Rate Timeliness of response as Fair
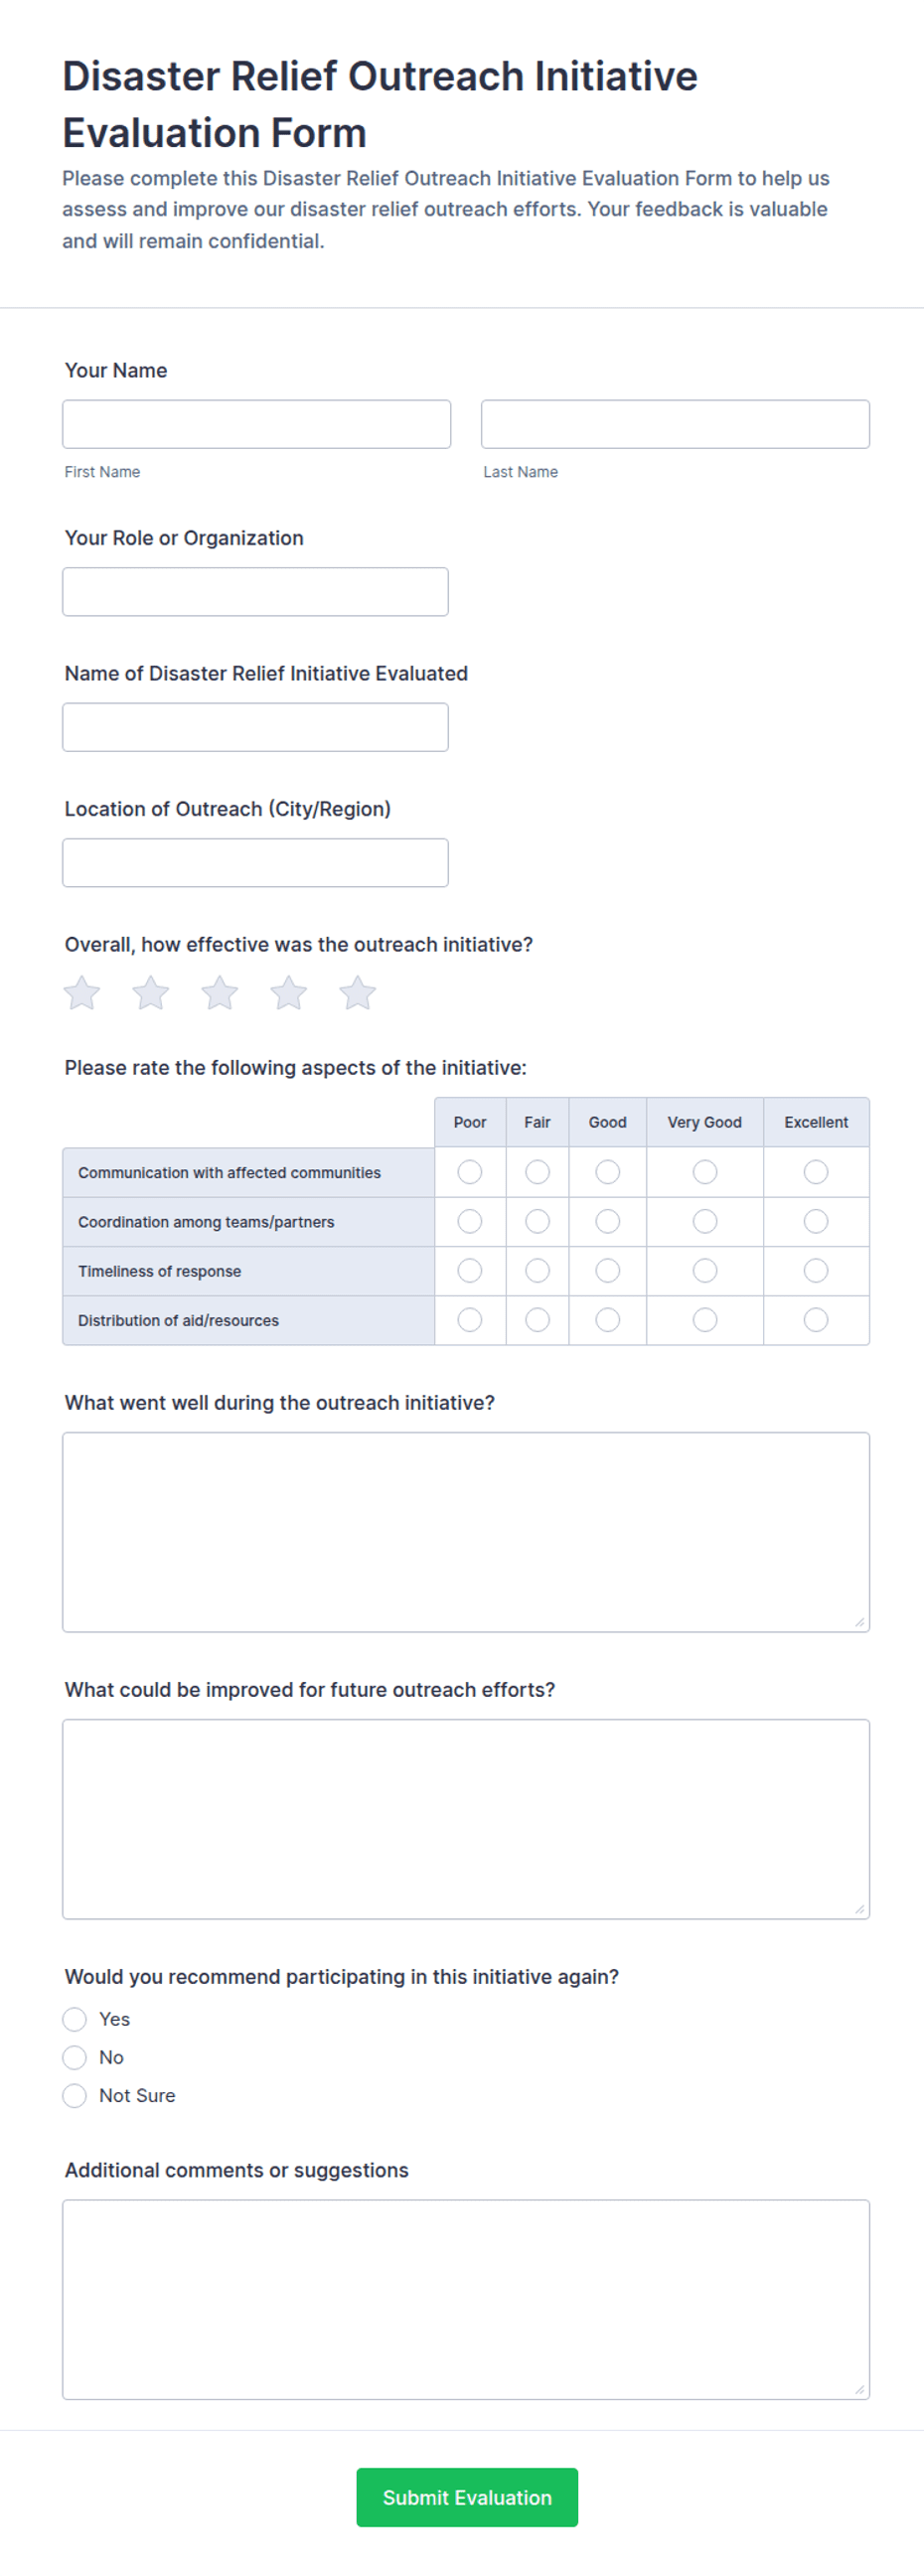The height and width of the screenshot is (2576, 924). [x=538, y=1271]
